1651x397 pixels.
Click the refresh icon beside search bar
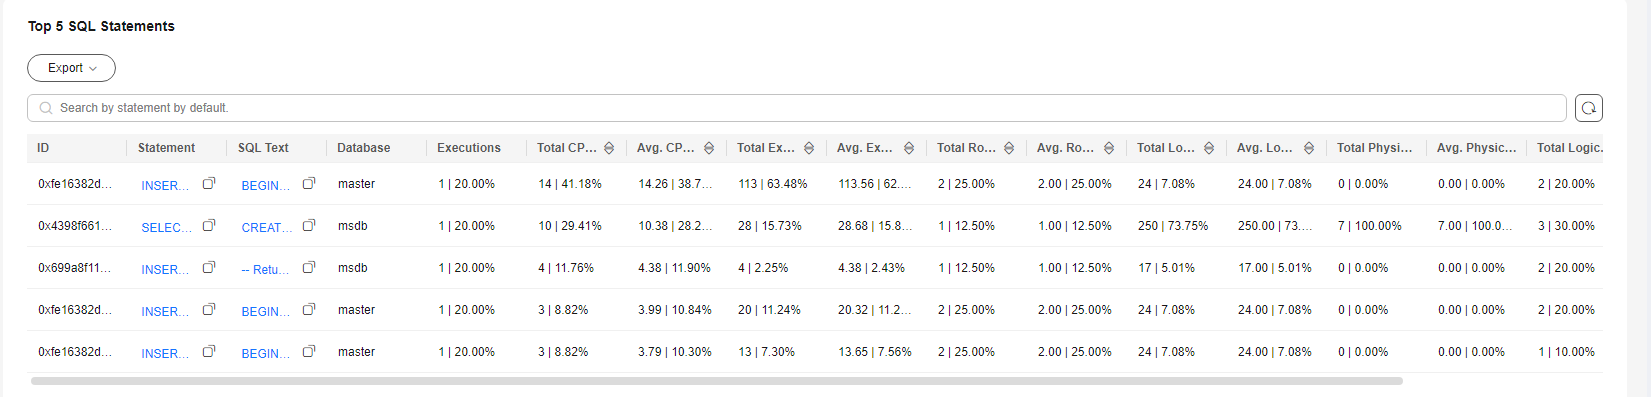(x=1588, y=108)
